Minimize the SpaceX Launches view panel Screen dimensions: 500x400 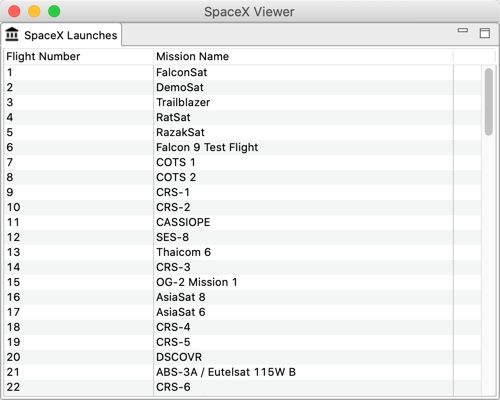point(463,30)
